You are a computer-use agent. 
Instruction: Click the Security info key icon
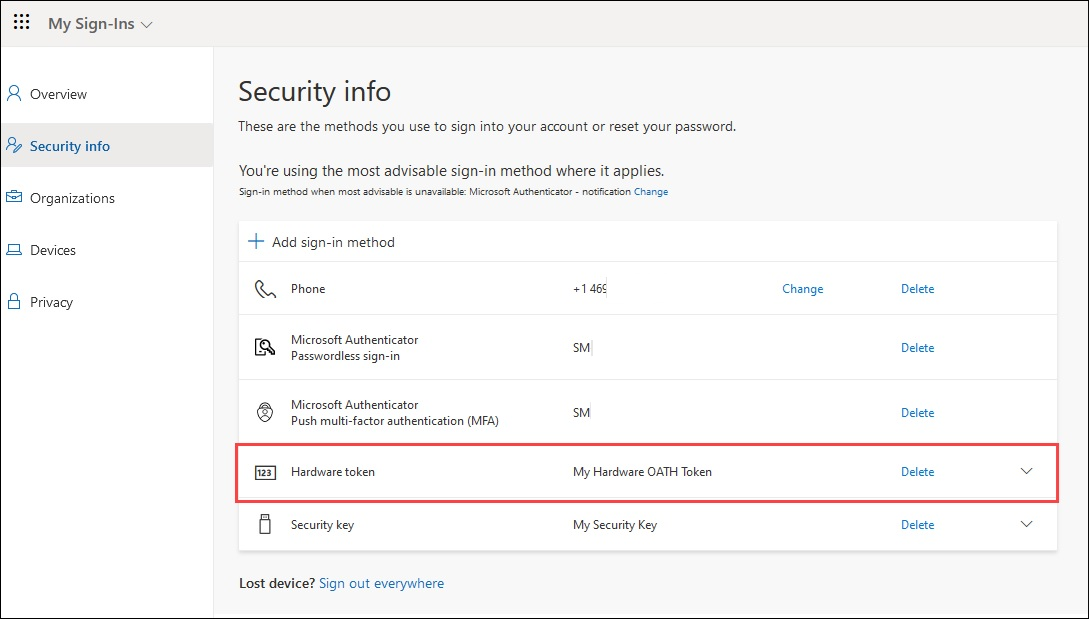click(12, 145)
